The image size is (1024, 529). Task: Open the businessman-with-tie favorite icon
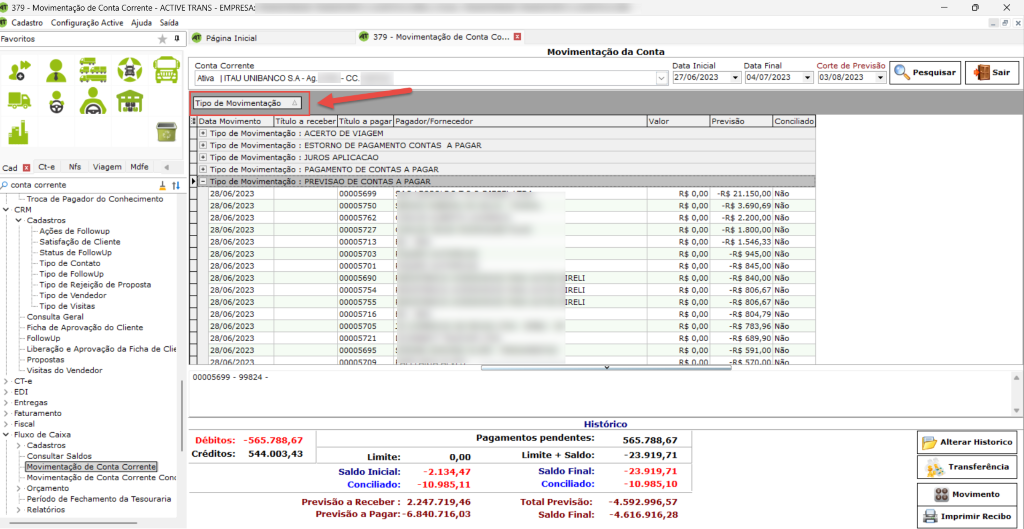pos(56,69)
